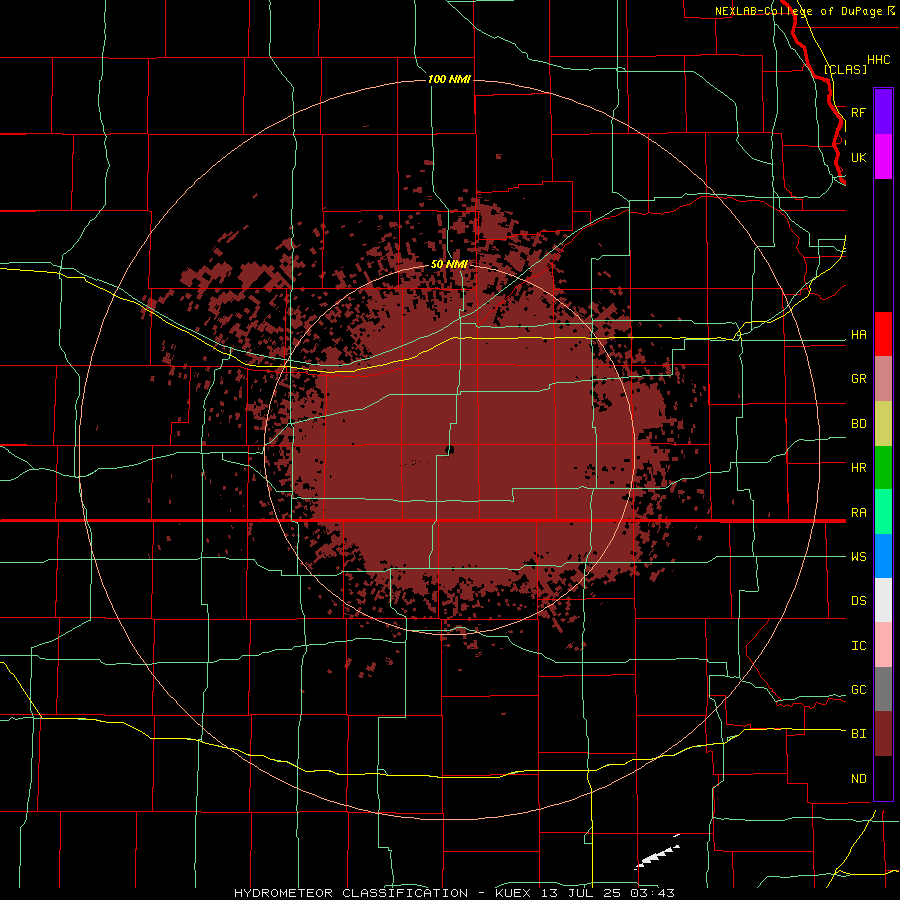
Task: Click the HA red legend swatch
Action: click(x=883, y=334)
